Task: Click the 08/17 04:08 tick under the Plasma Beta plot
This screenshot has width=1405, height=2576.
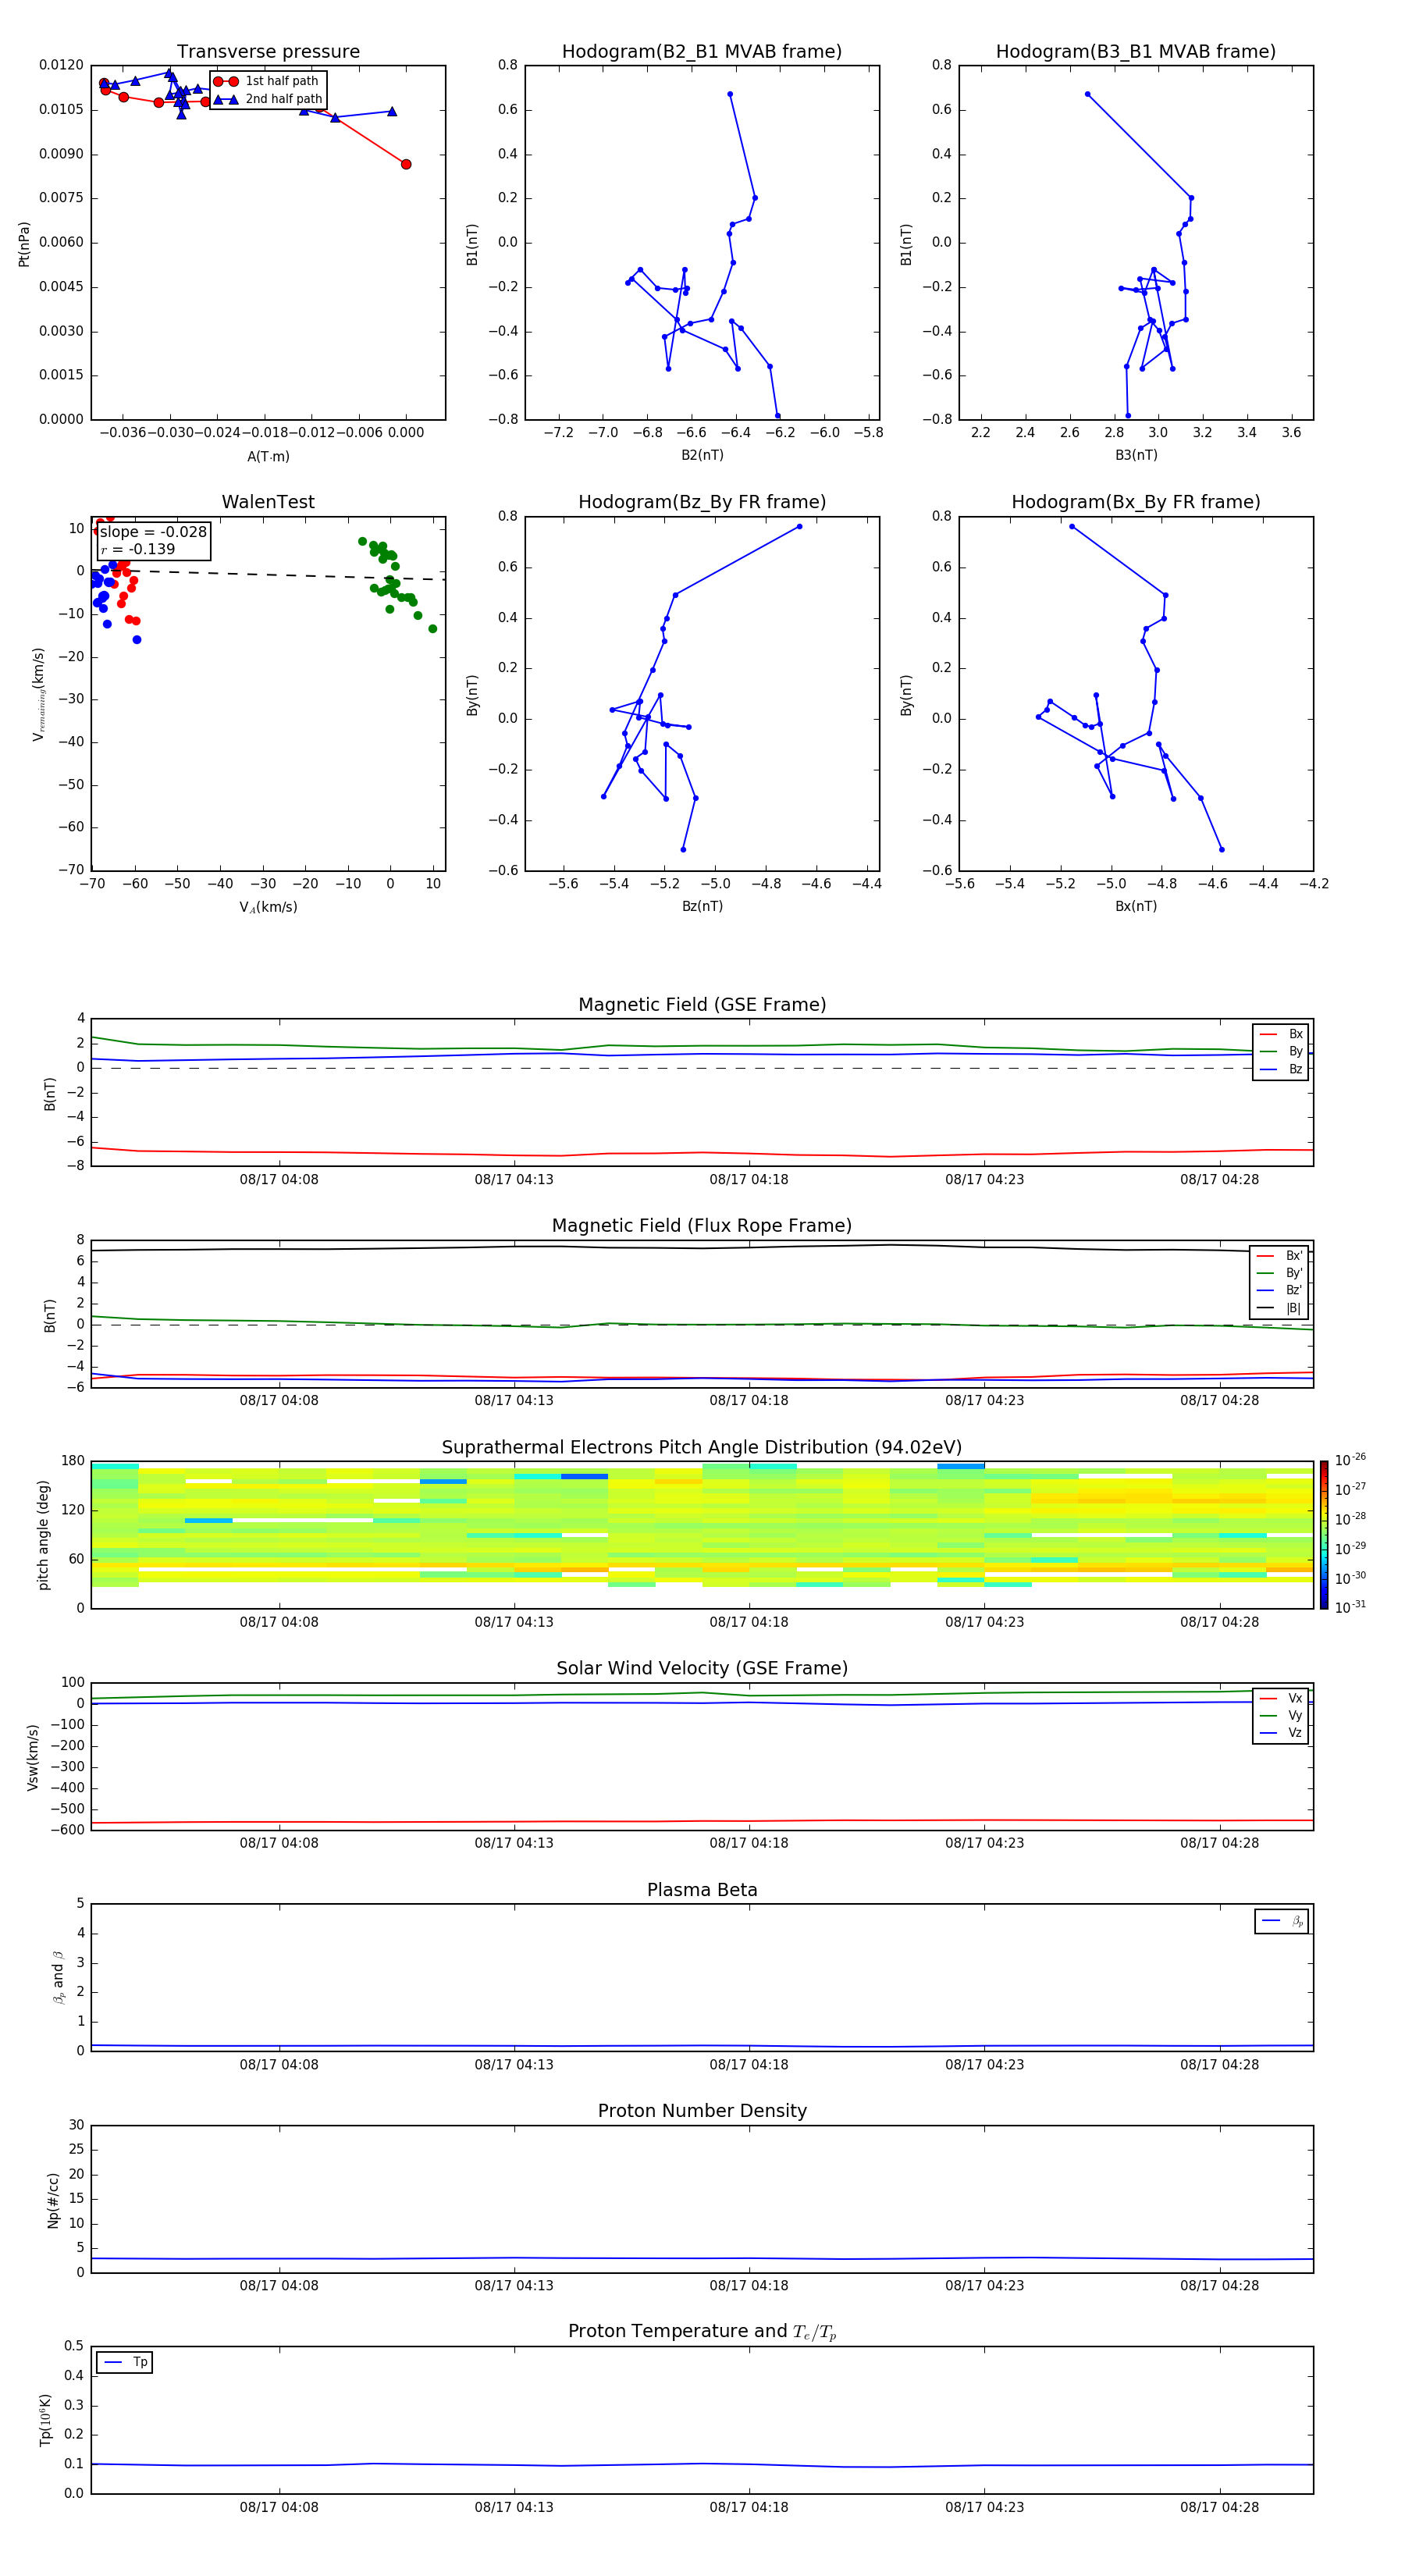Action: coord(279,2064)
